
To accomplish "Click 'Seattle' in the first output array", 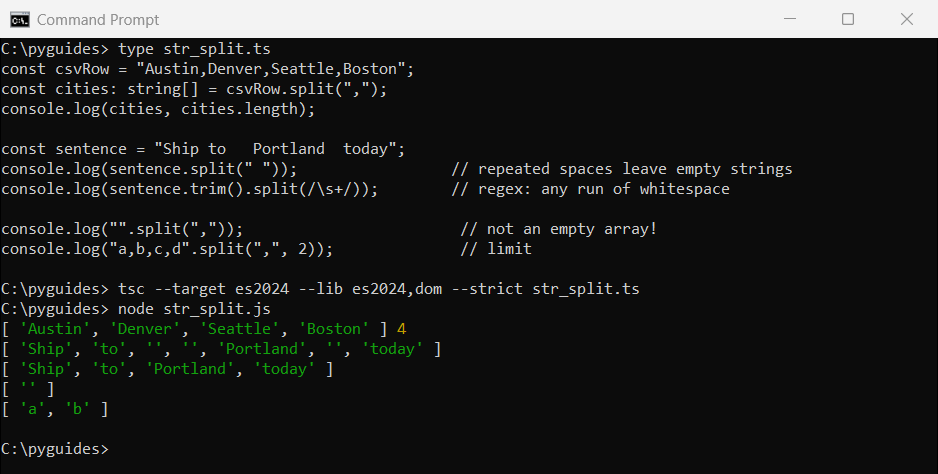I will coord(239,329).
